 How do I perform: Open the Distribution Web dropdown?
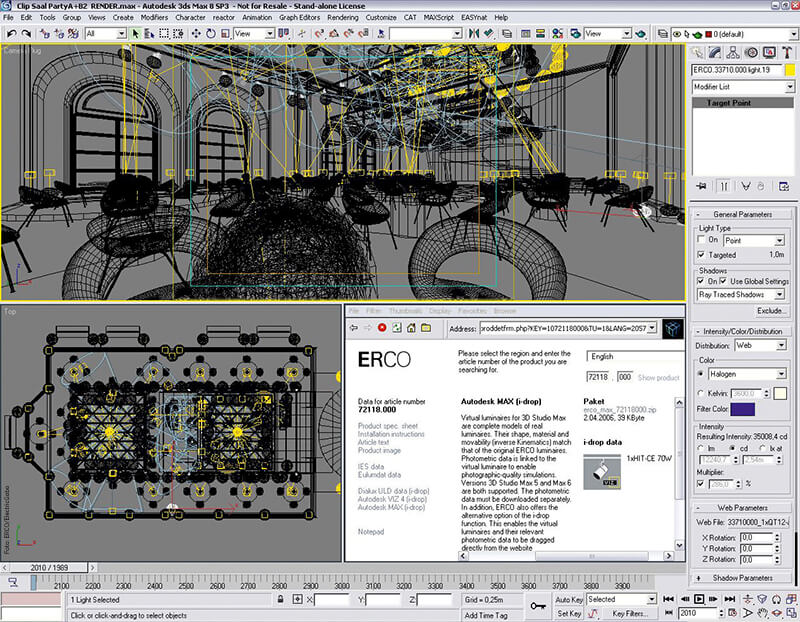761,345
